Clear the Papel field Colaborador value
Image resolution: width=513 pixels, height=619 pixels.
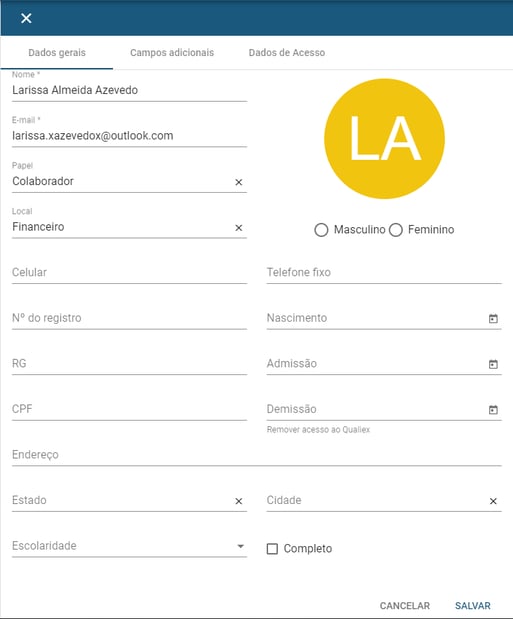[239, 182]
